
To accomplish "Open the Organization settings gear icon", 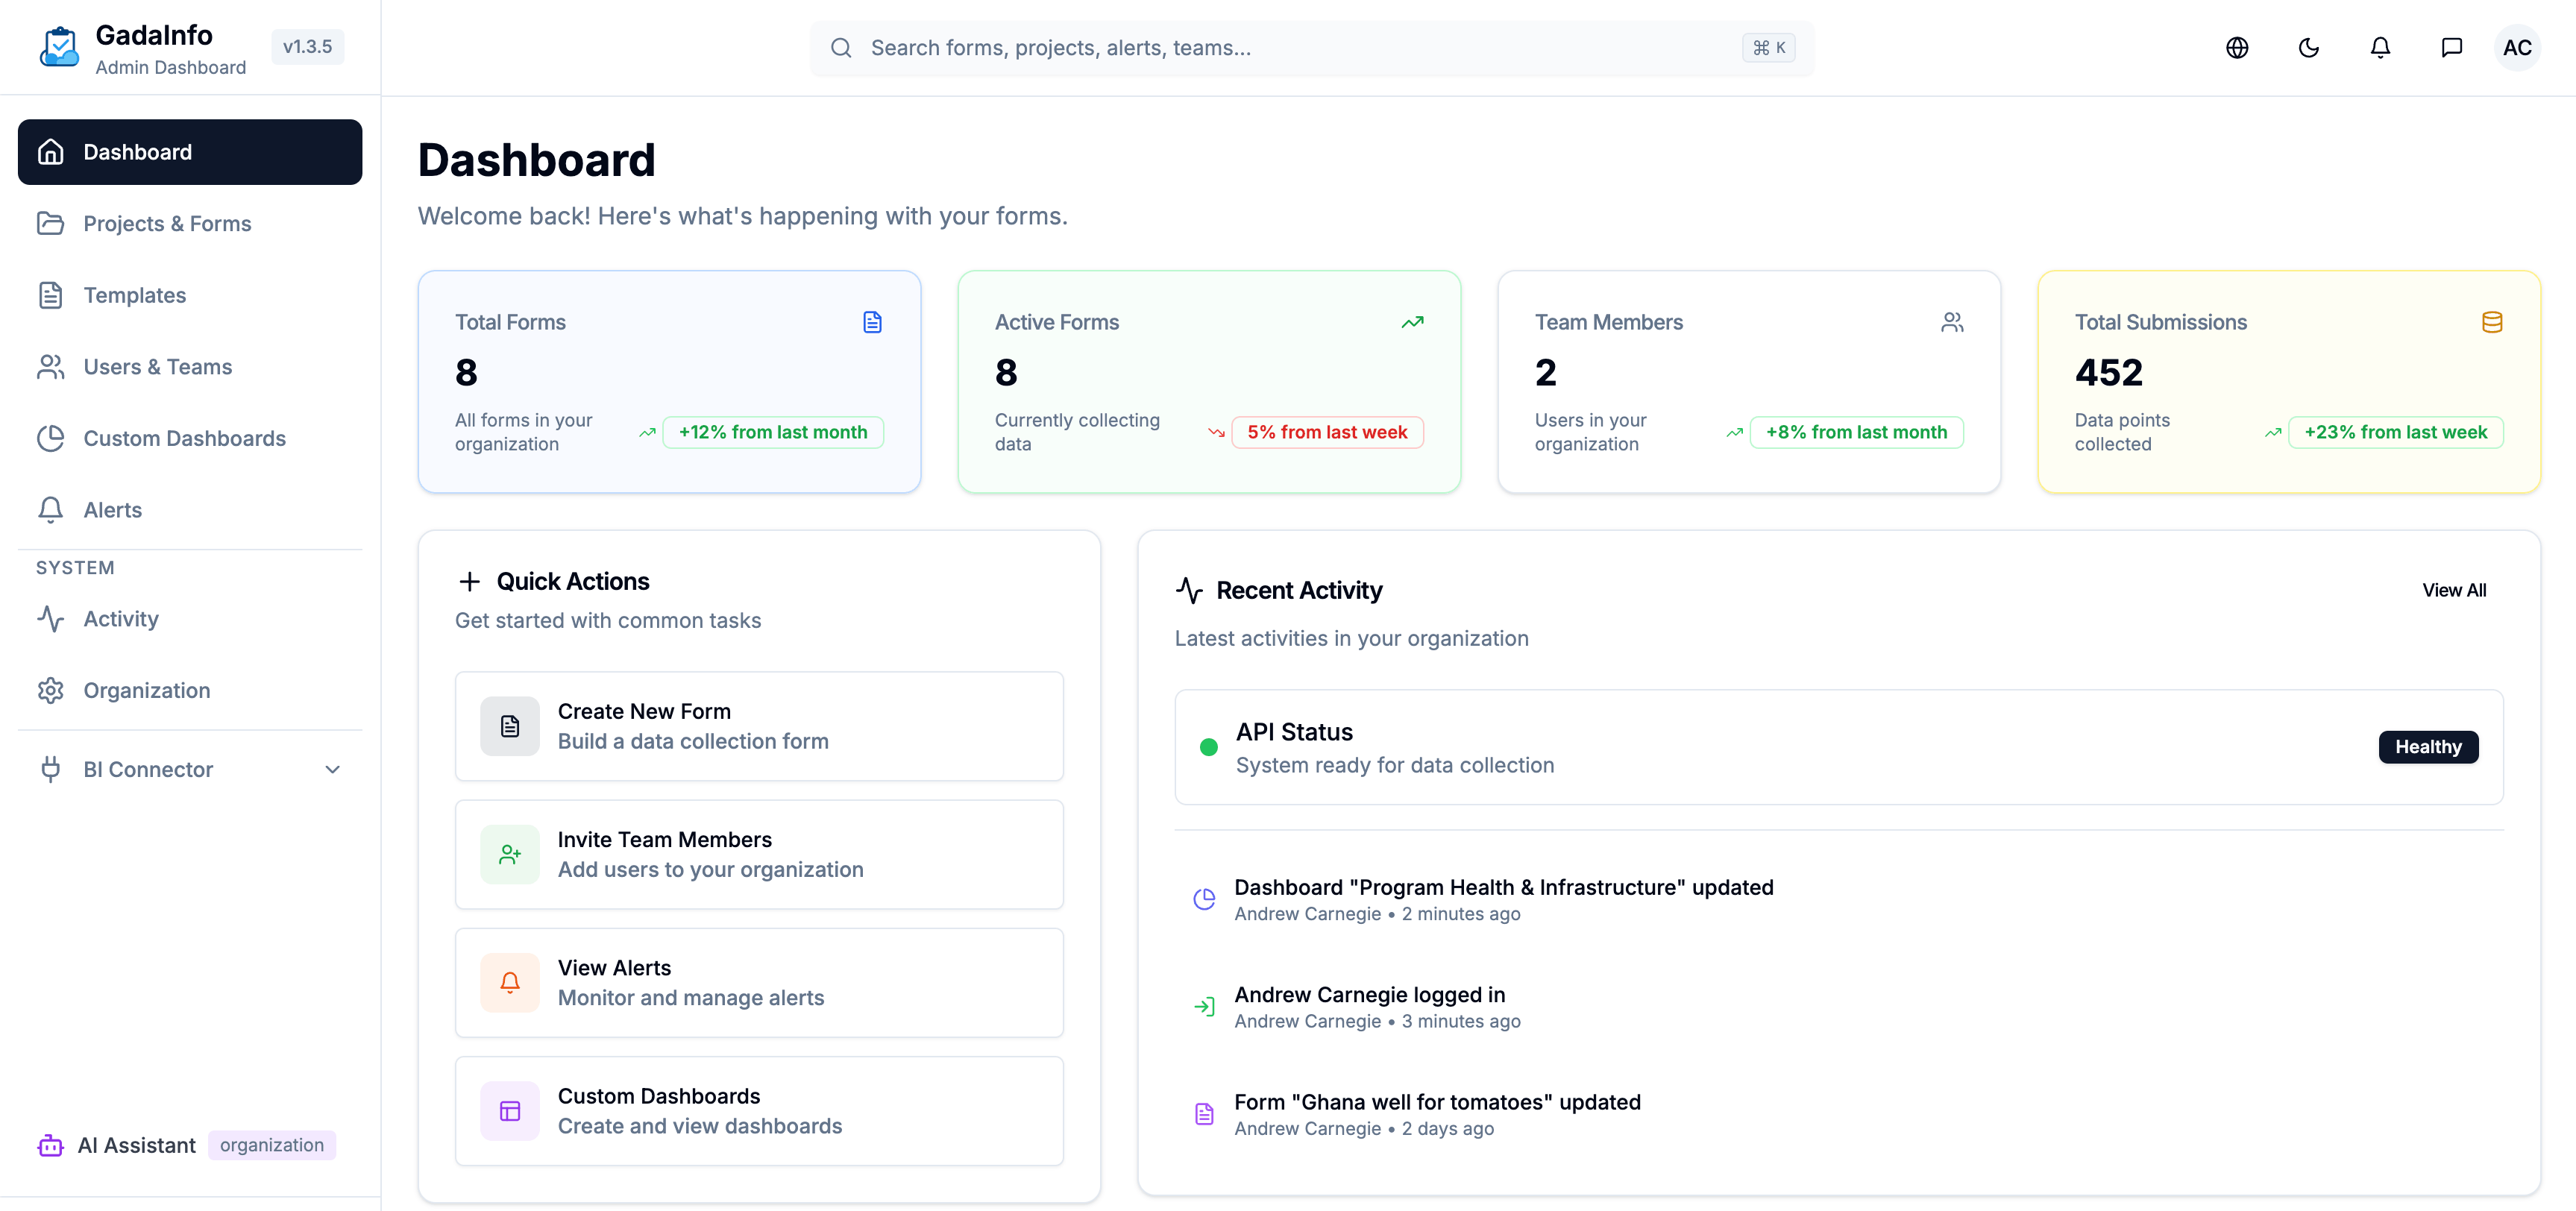I will [x=52, y=690].
